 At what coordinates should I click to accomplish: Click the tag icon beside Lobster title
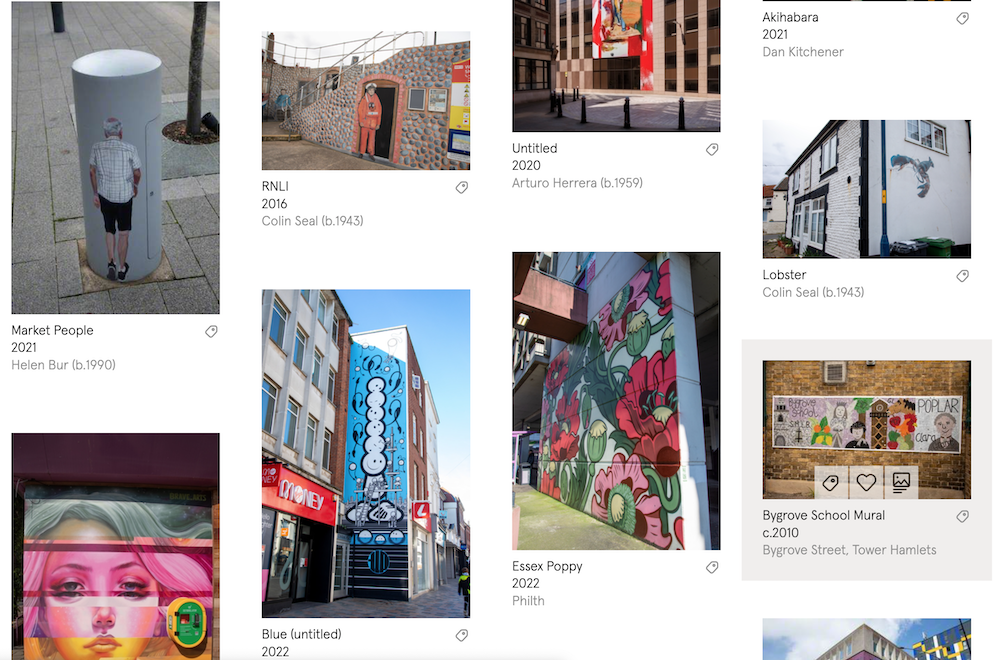click(x=963, y=275)
